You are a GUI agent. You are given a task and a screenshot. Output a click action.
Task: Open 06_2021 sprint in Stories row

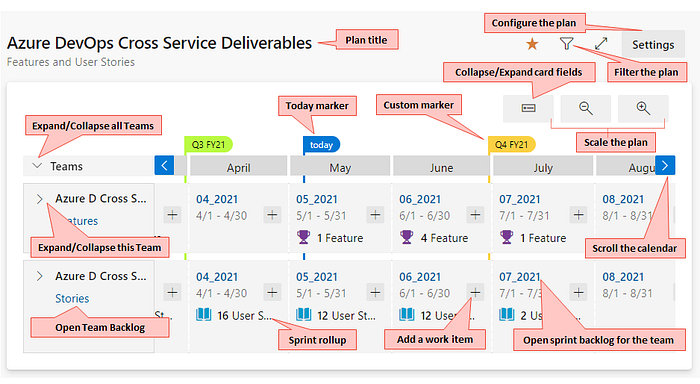pyautogui.click(x=420, y=277)
